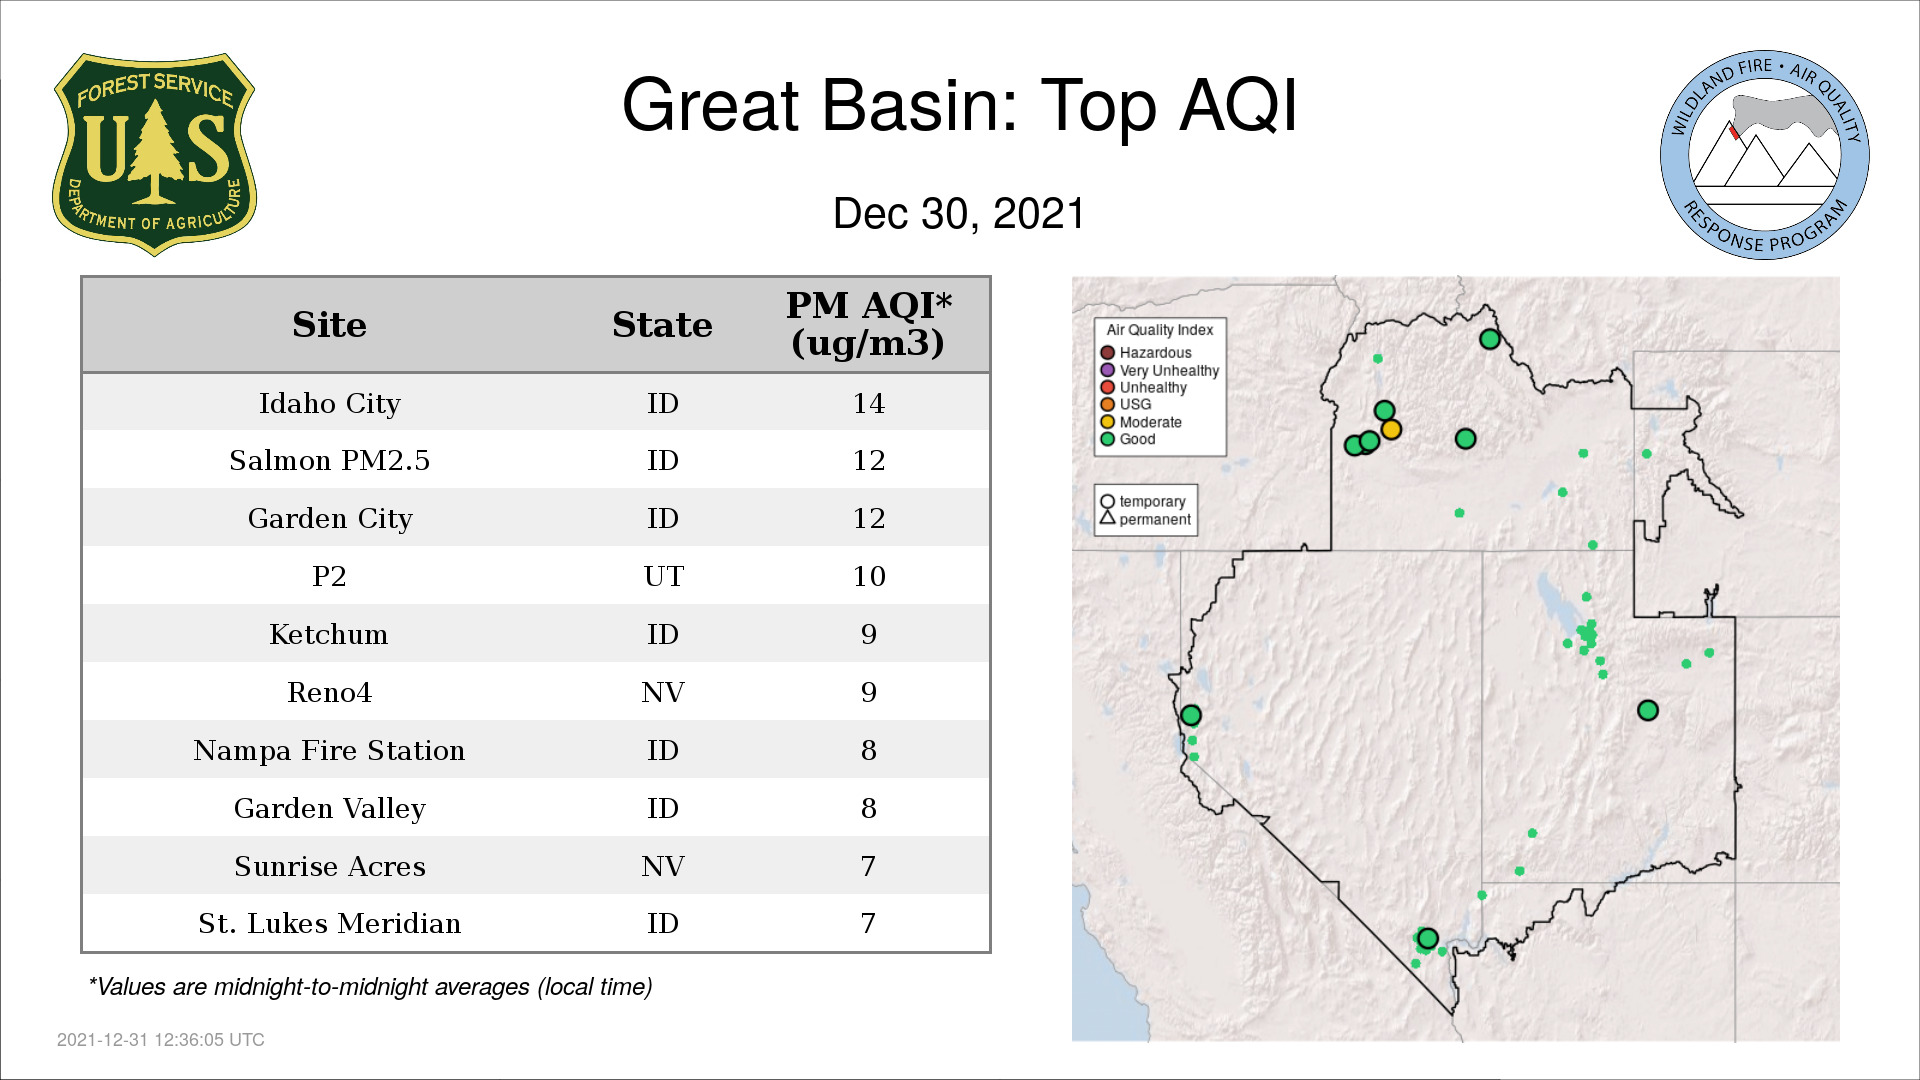The image size is (1920, 1080).
Task: Click the midnight-to-midnight averages footnote
Action: 370,987
